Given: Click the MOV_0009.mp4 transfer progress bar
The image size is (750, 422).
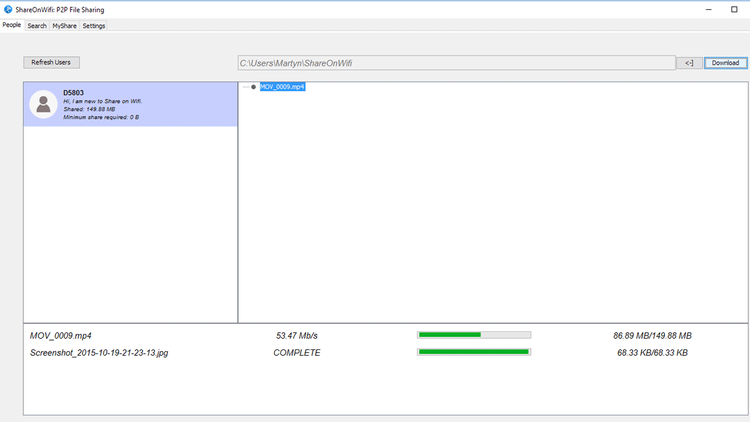Looking at the screenshot, I should coord(473,335).
